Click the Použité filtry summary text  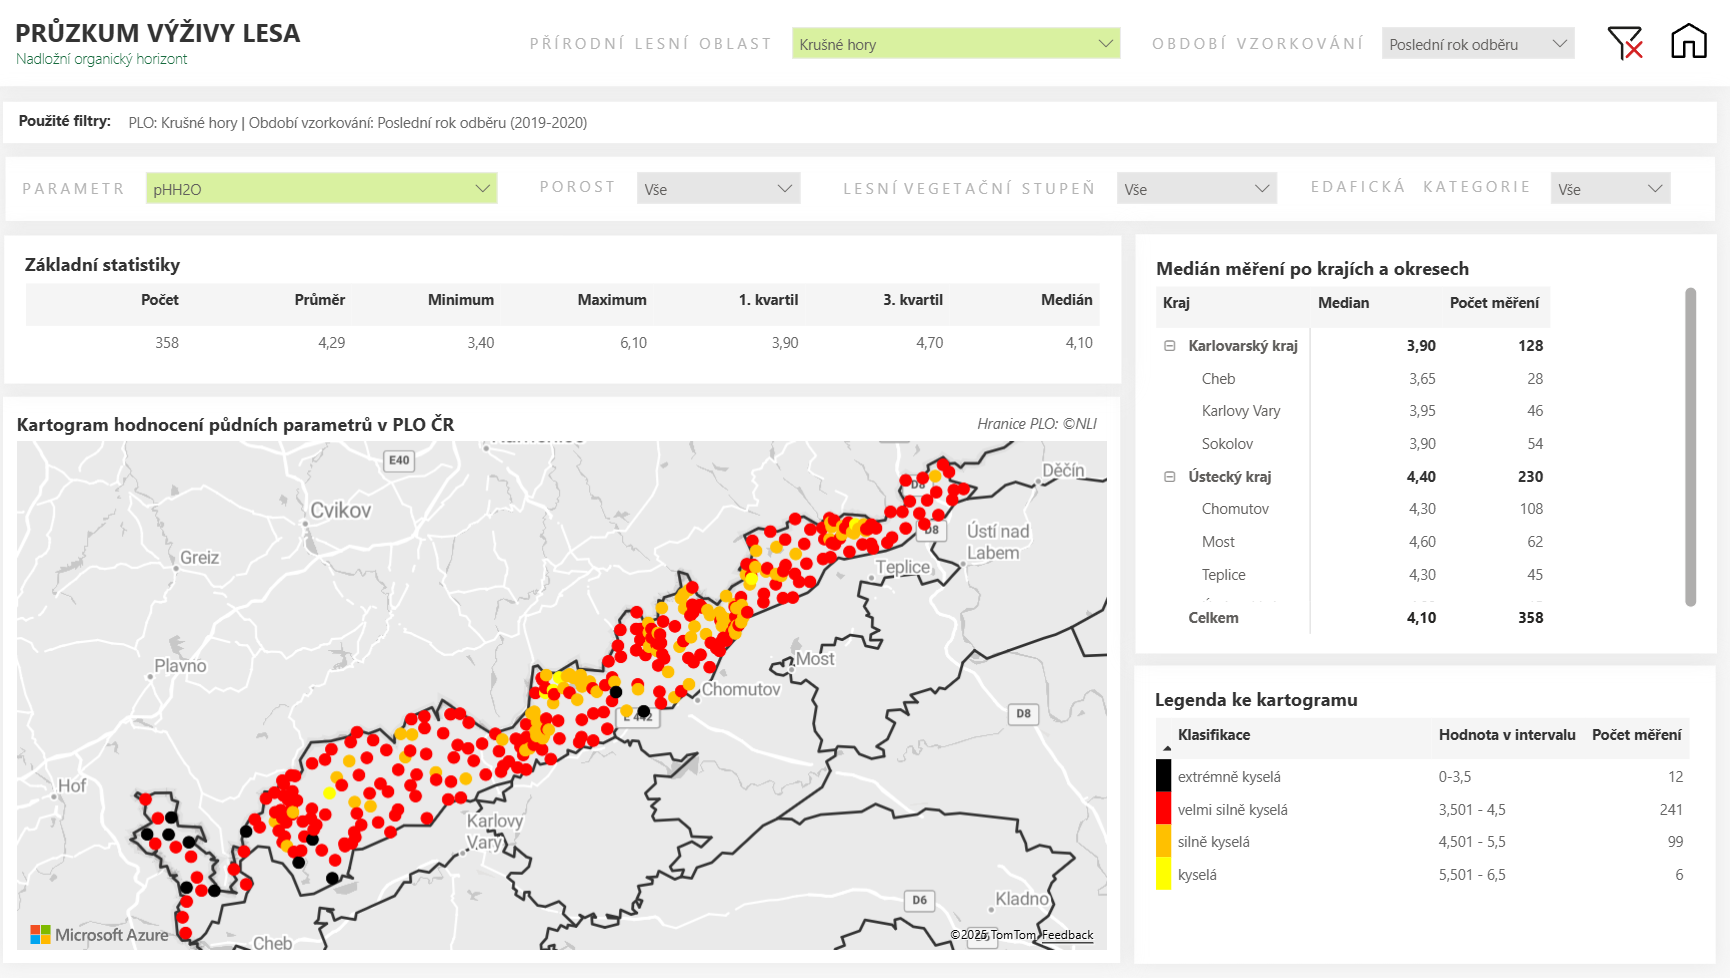point(357,123)
